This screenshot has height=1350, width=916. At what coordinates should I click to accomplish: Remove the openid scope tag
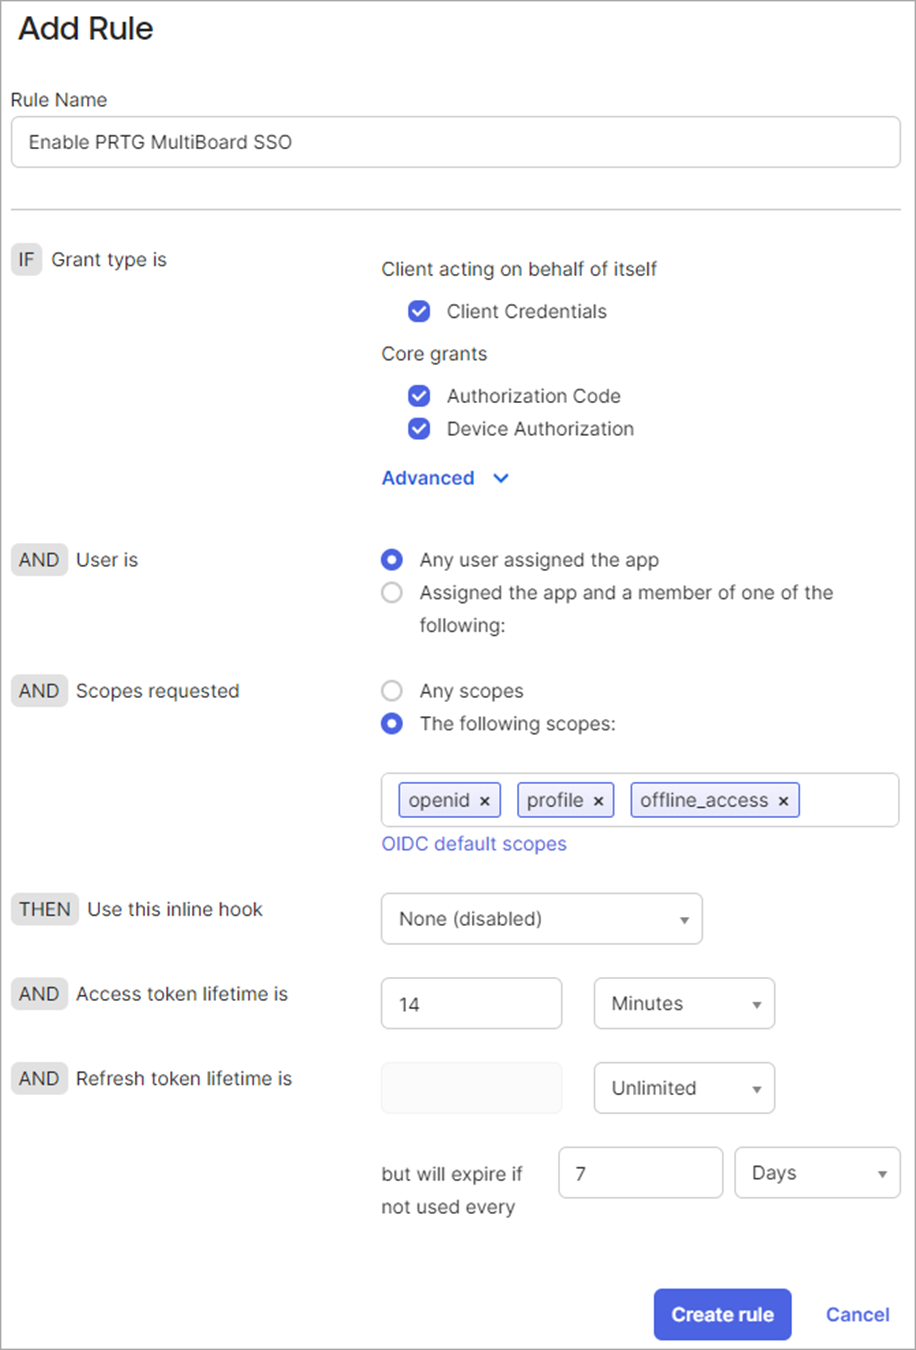point(485,801)
